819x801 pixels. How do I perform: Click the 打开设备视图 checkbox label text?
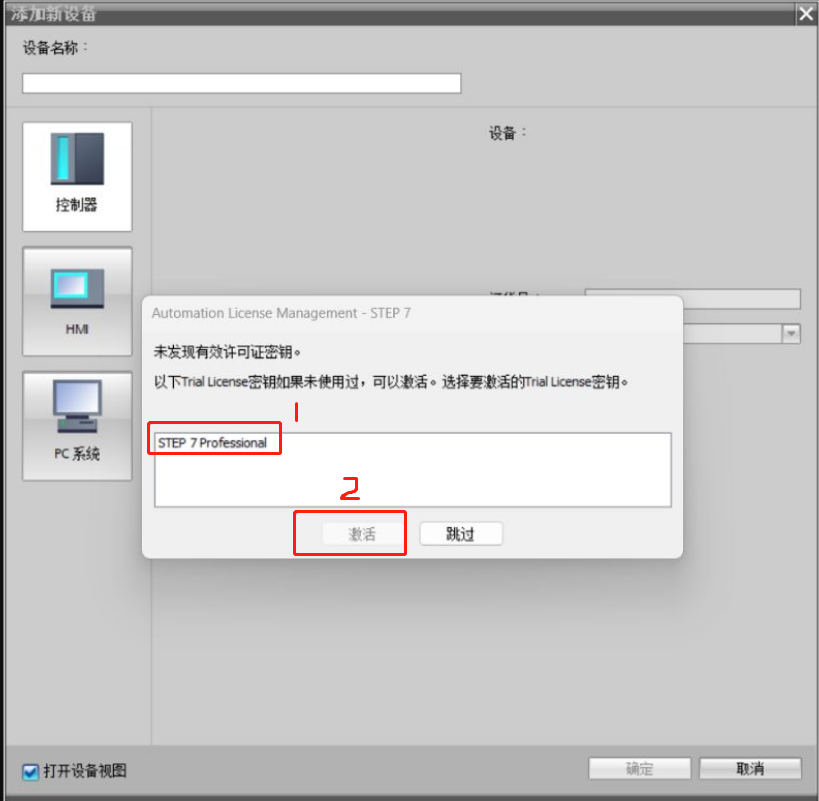[x=85, y=771]
